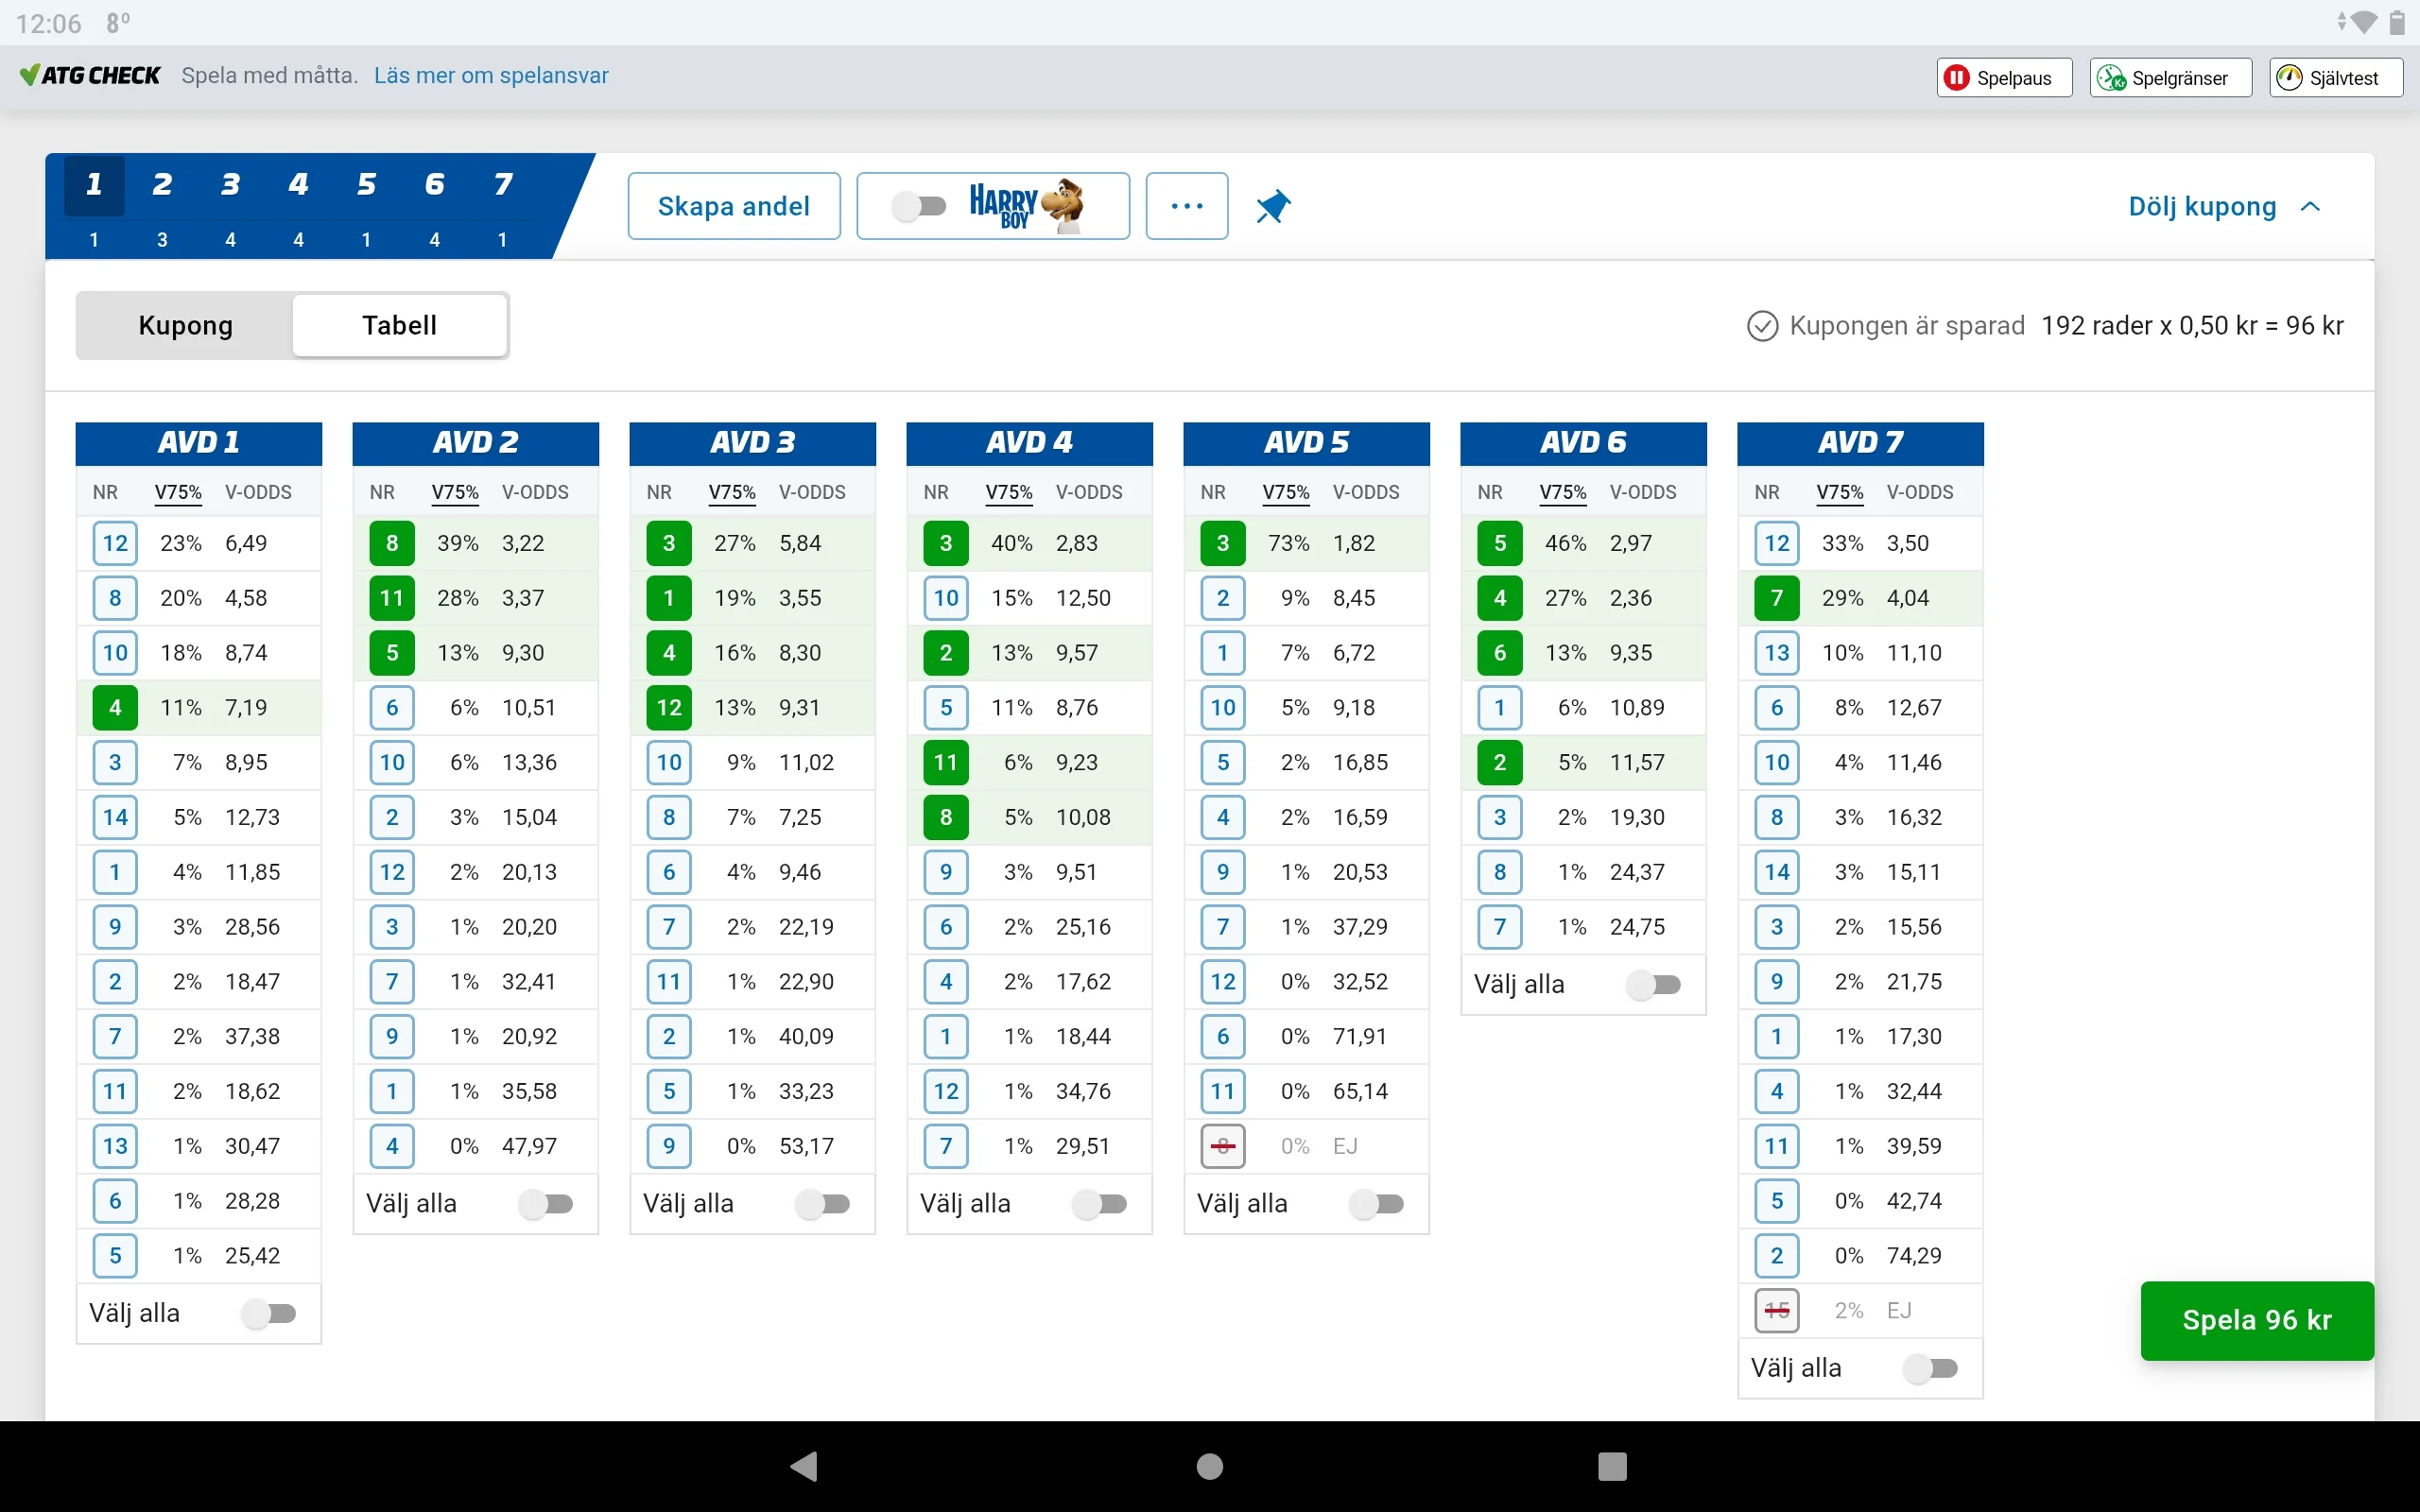This screenshot has height=1512, width=2420.
Task: Toggle Välj alla in AVD 6
Action: point(1655,984)
